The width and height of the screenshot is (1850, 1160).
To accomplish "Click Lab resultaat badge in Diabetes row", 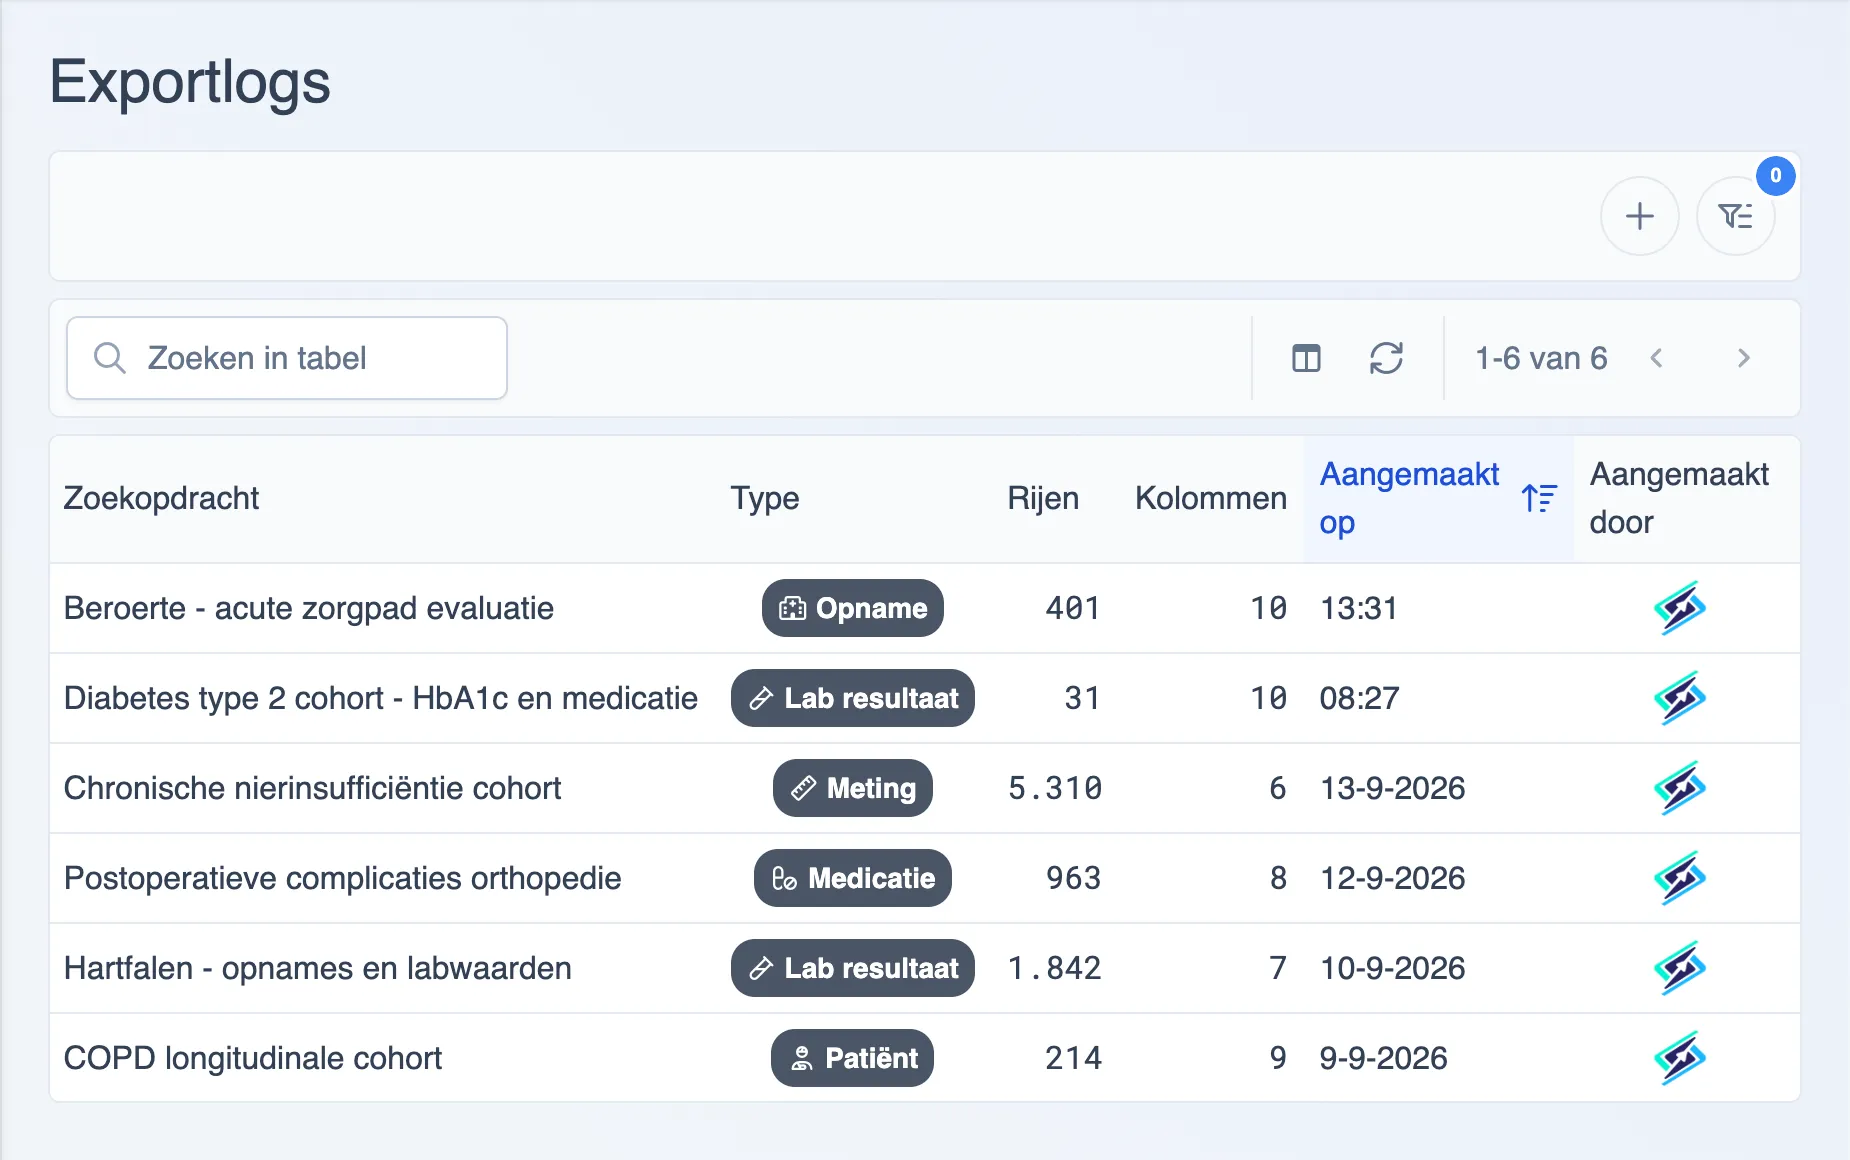I will pyautogui.click(x=853, y=698).
